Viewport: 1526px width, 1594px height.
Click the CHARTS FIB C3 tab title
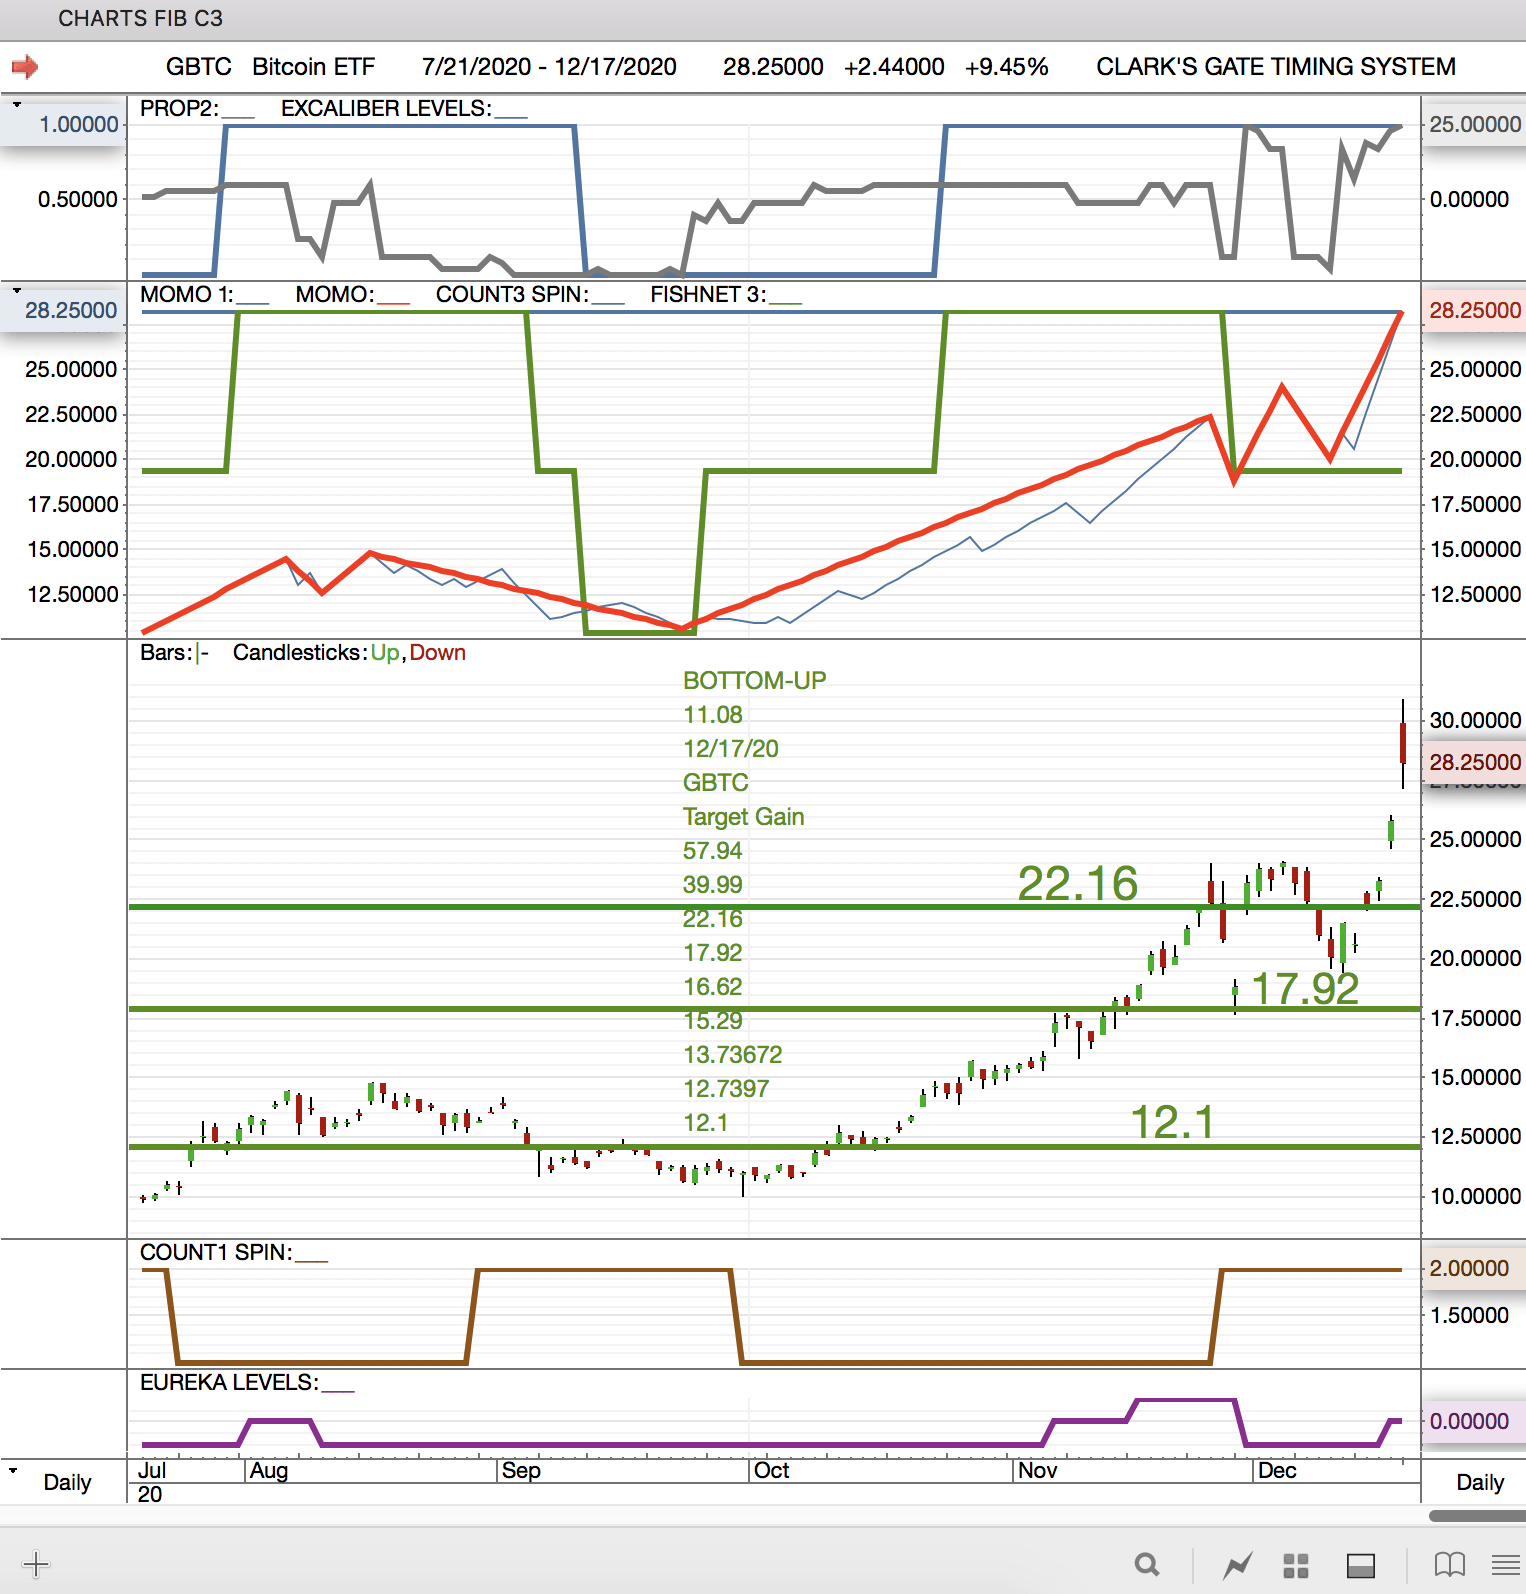pyautogui.click(x=140, y=18)
